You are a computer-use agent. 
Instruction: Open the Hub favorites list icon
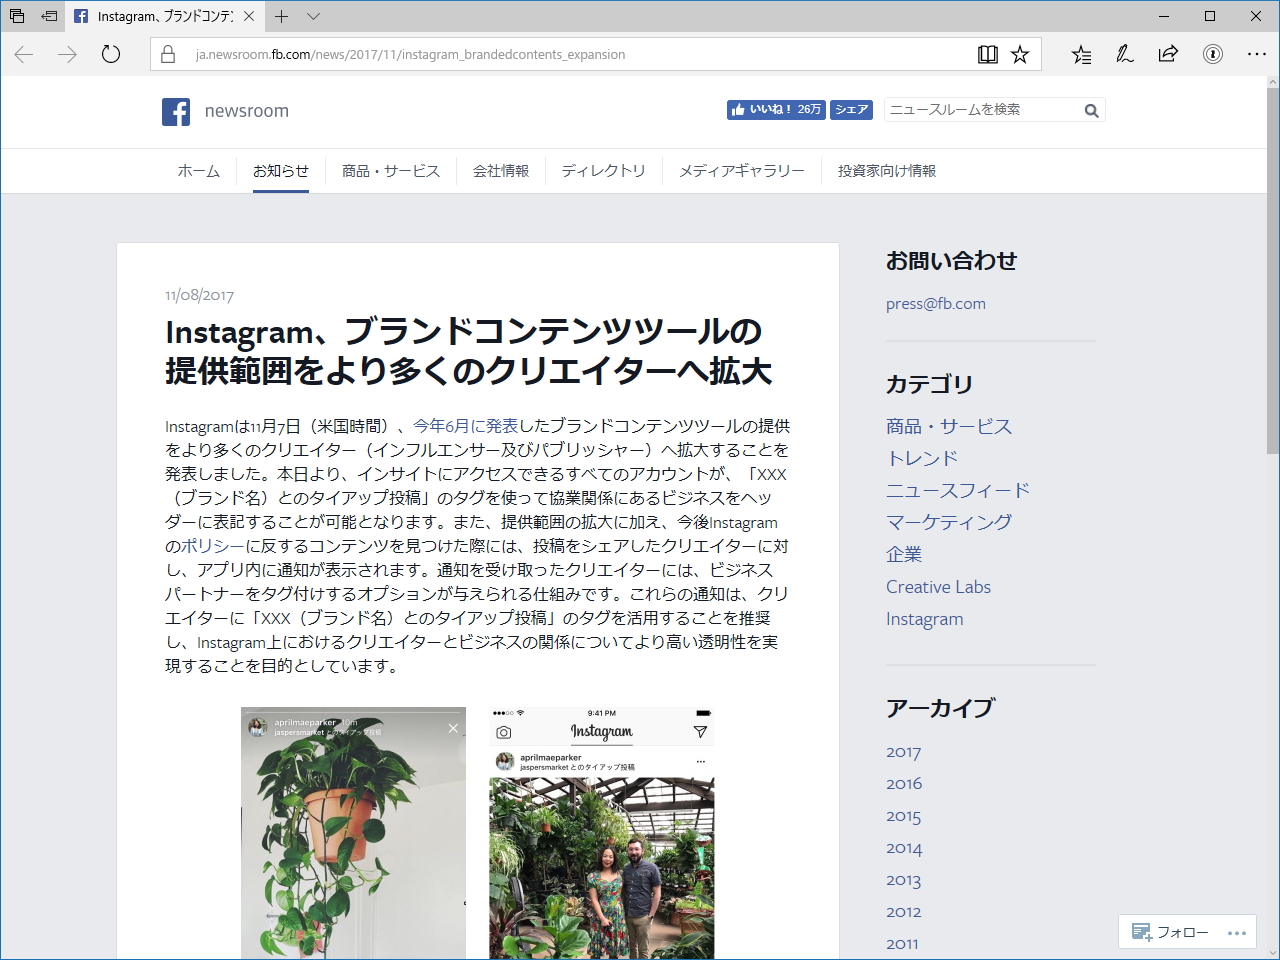[1081, 55]
